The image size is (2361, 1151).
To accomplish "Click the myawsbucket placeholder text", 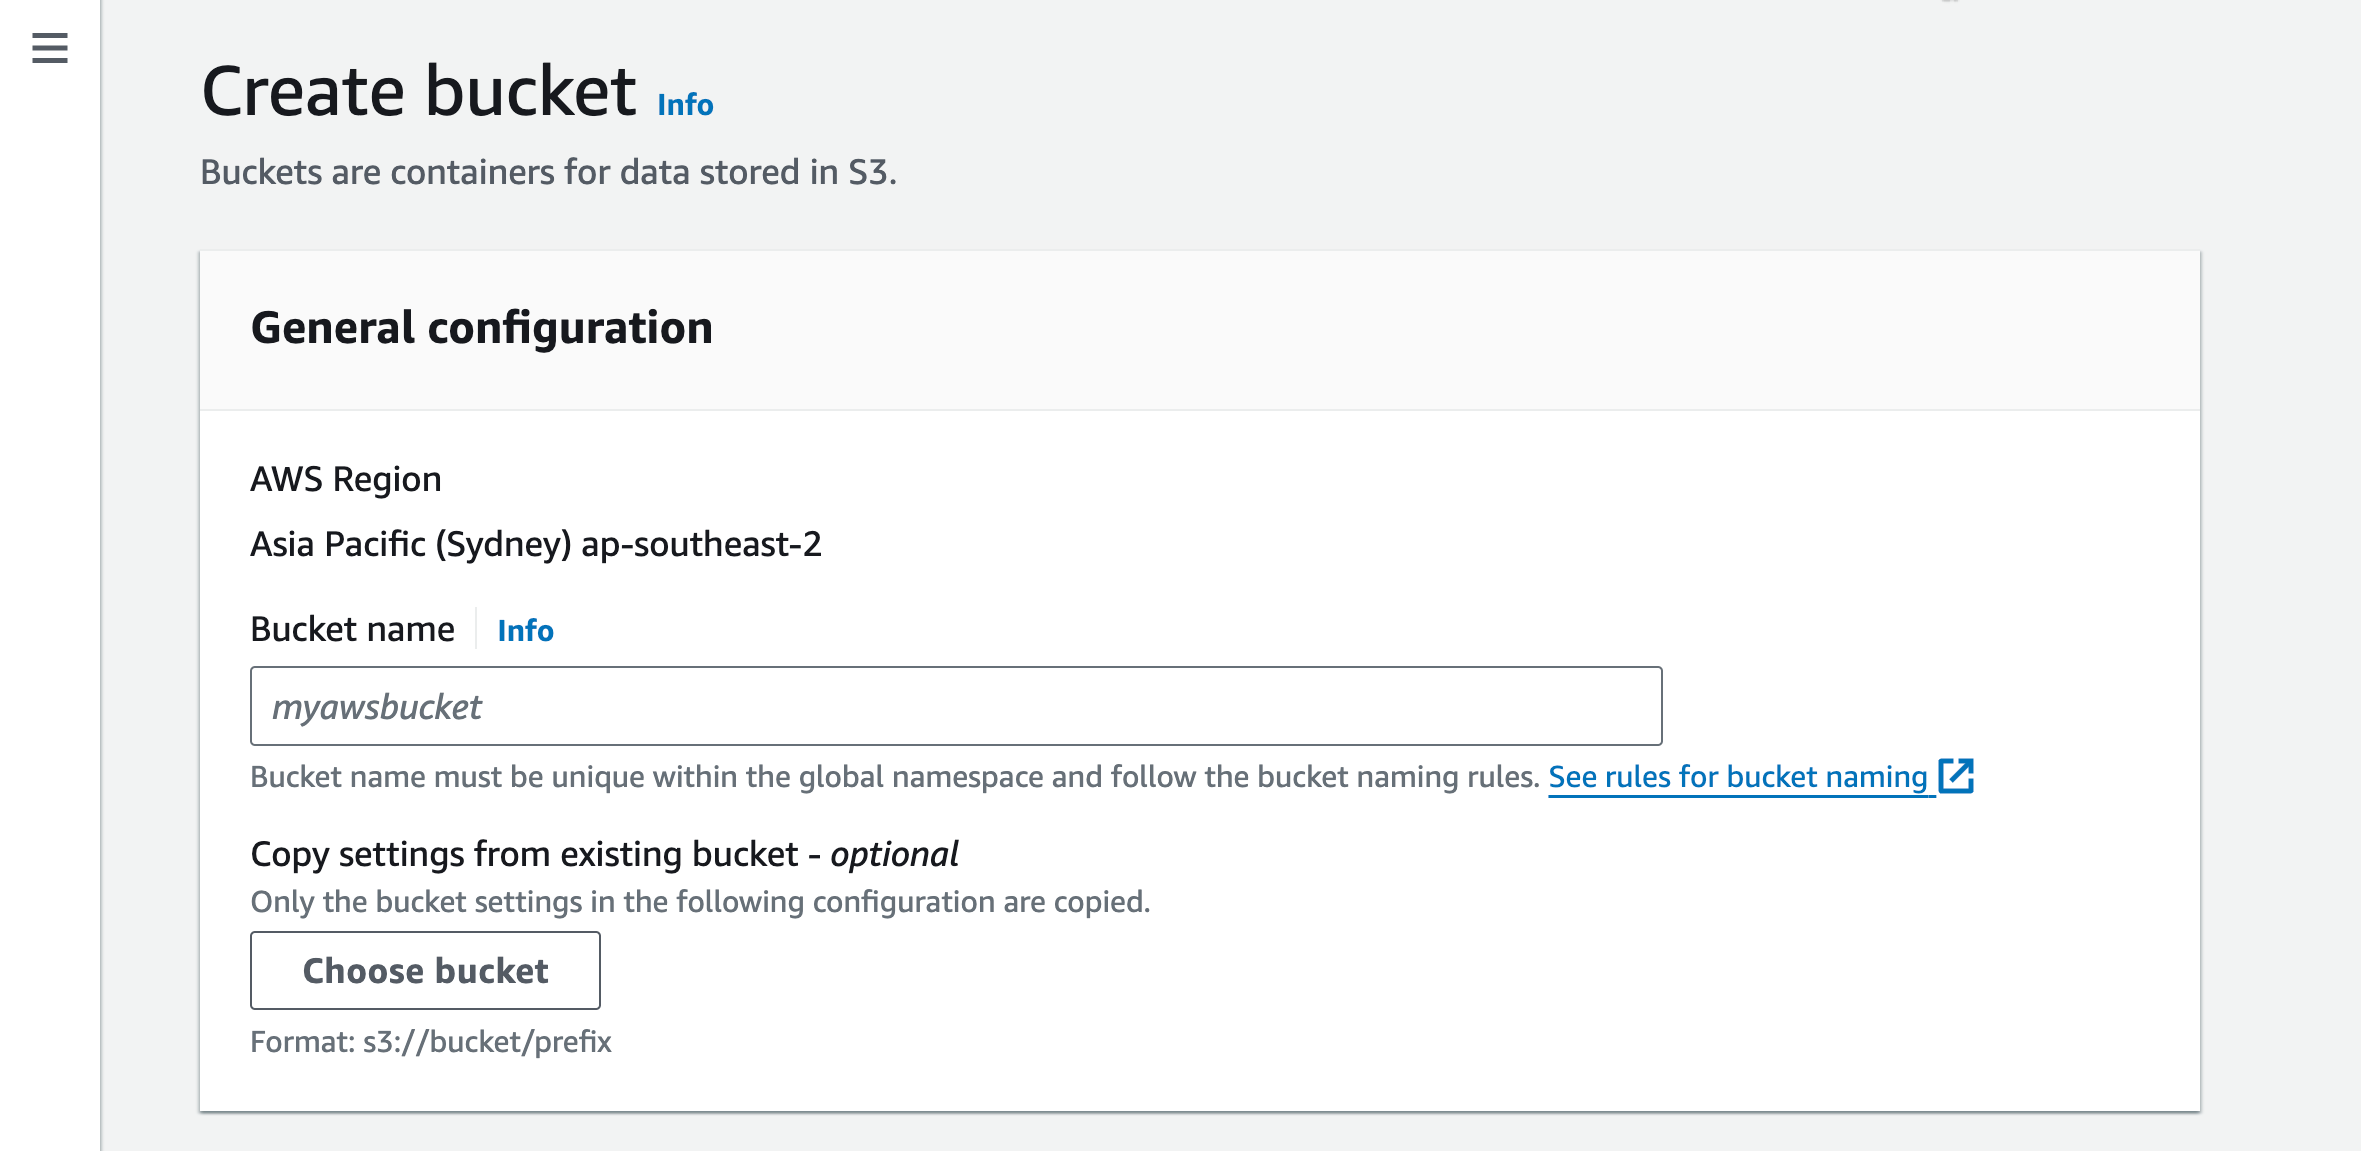I will tap(377, 707).
